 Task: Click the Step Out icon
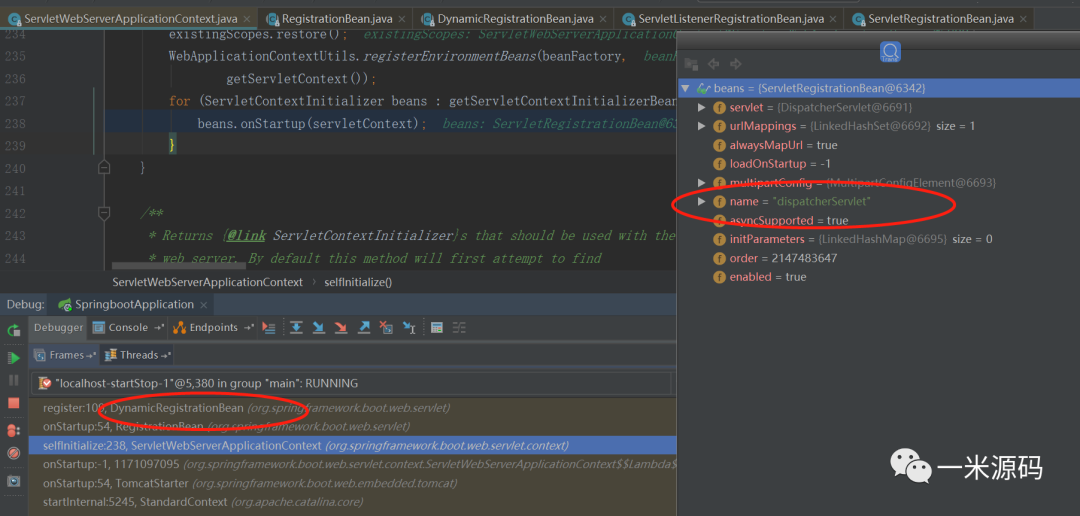click(x=364, y=328)
